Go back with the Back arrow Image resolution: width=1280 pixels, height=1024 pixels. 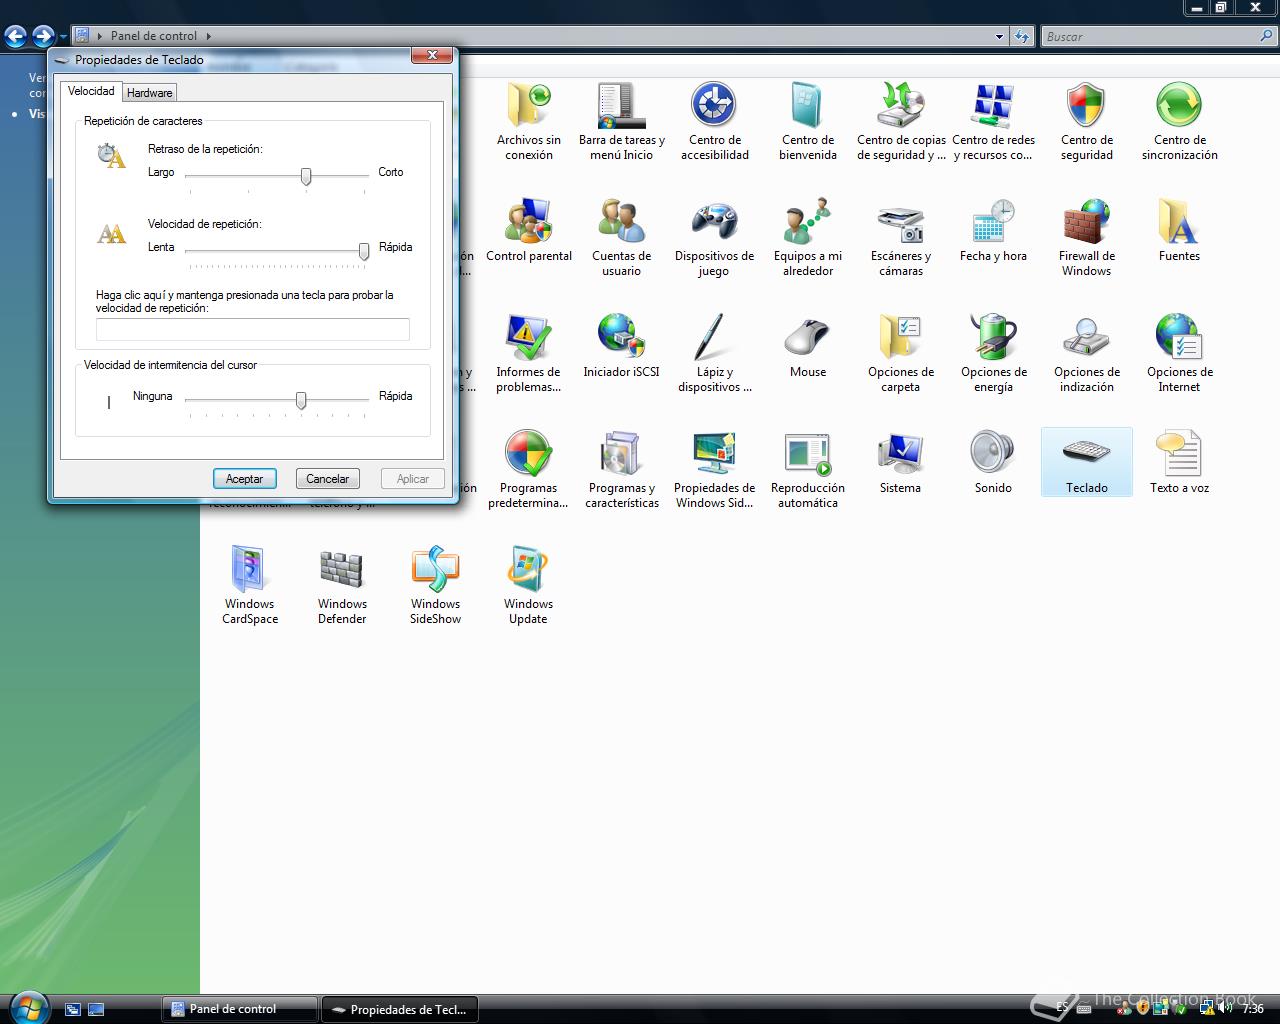tap(15, 37)
